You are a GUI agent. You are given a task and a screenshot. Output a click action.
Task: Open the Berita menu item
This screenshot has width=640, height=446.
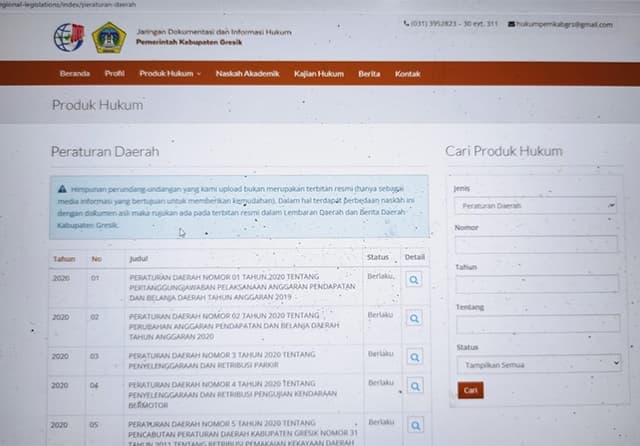point(369,74)
